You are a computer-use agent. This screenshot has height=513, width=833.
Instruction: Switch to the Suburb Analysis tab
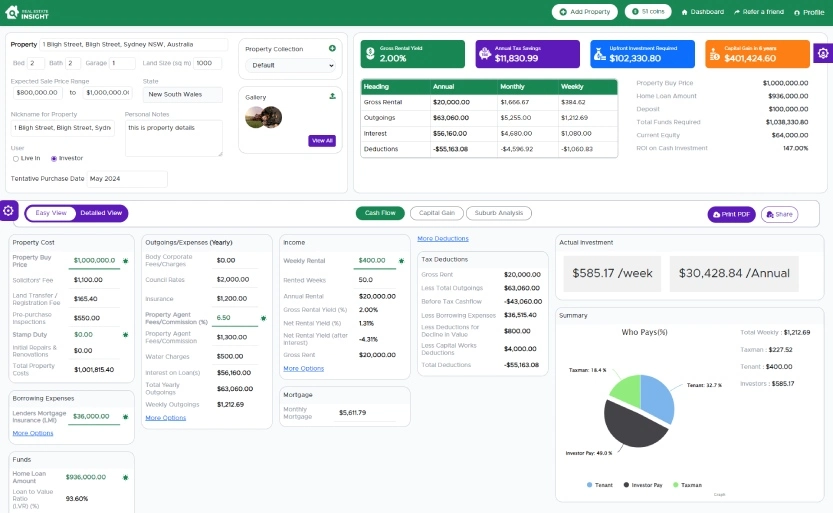[498, 213]
